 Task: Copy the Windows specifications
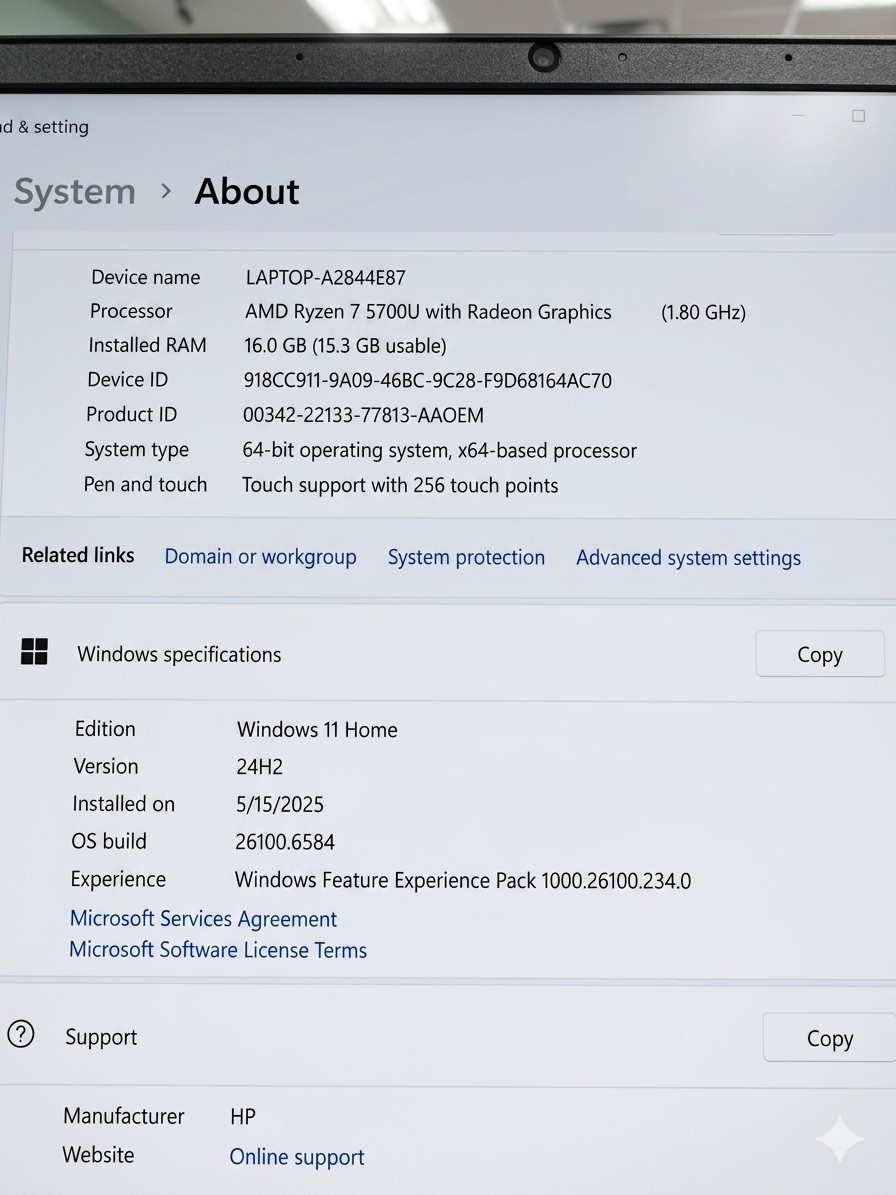(x=820, y=654)
